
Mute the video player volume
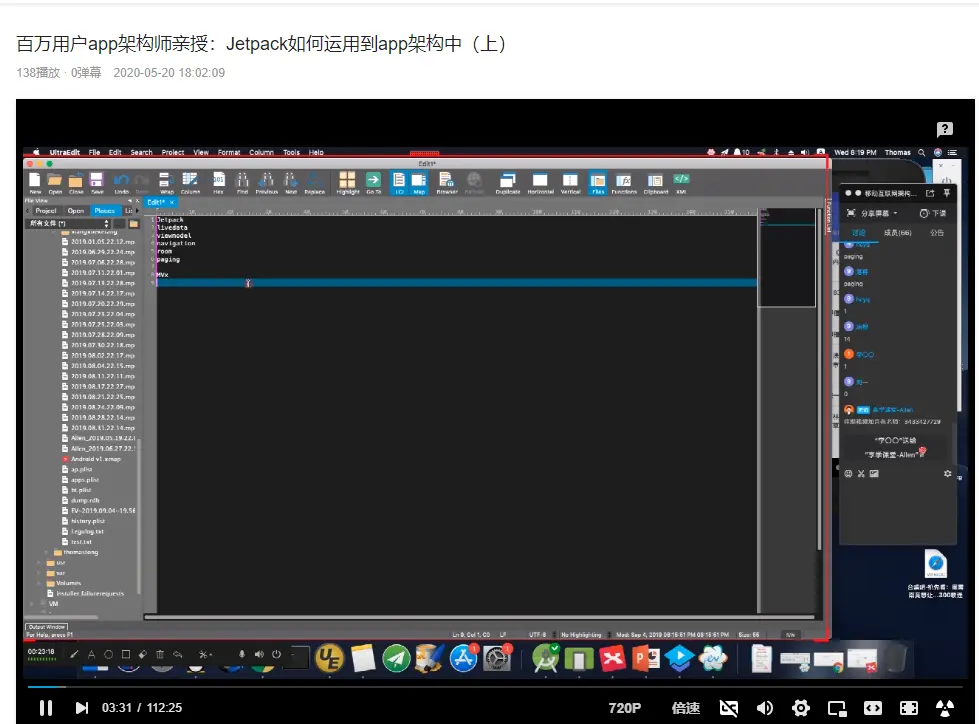765,708
